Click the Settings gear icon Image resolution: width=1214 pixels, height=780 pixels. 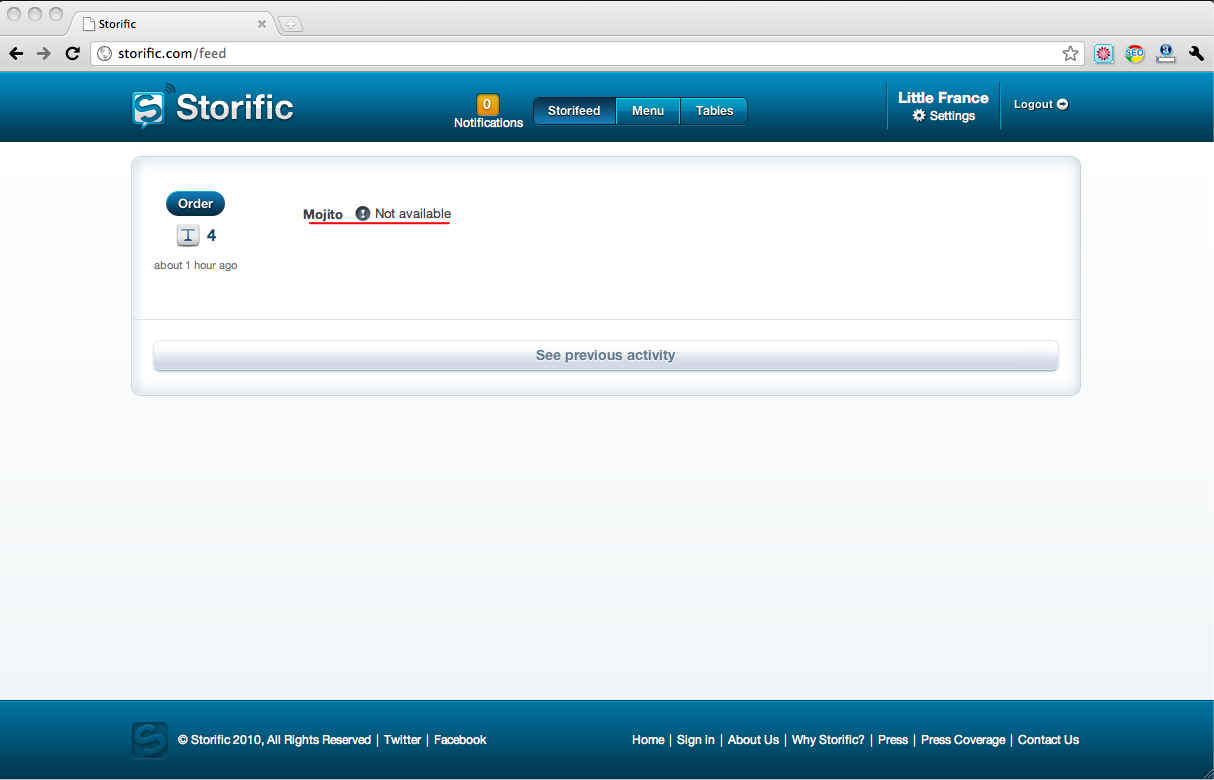[919, 116]
